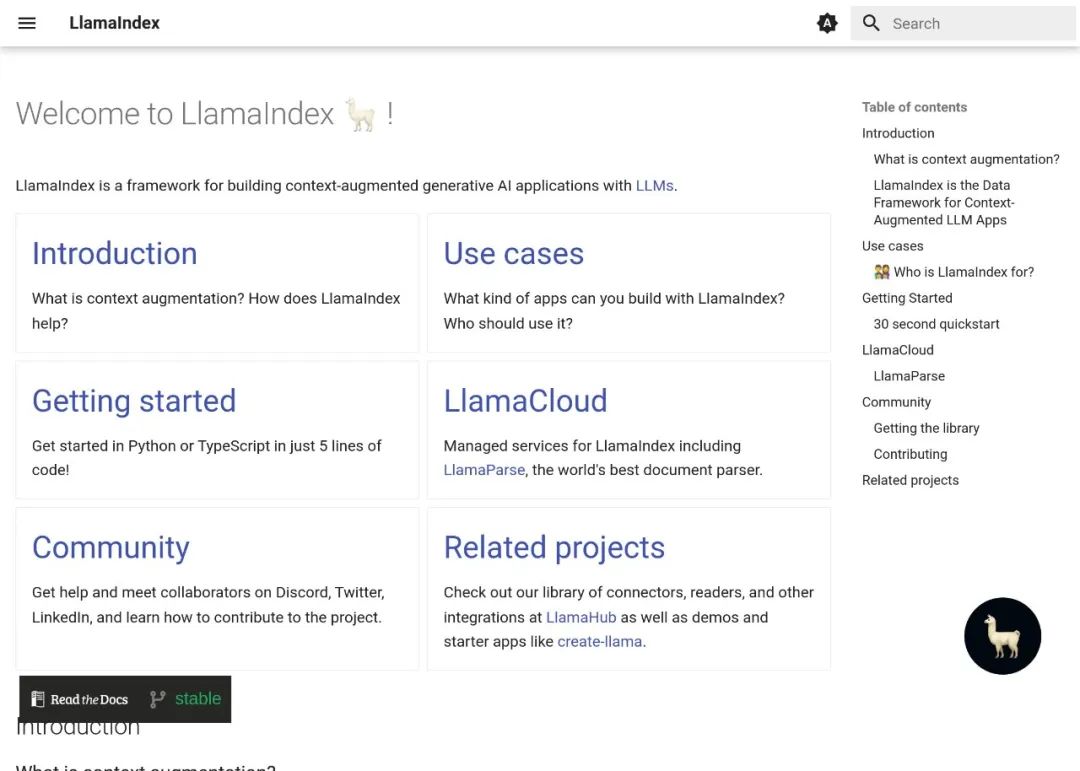Viewport: 1080px width, 771px height.
Task: Select LlamaParse in table of contents
Action: (908, 376)
